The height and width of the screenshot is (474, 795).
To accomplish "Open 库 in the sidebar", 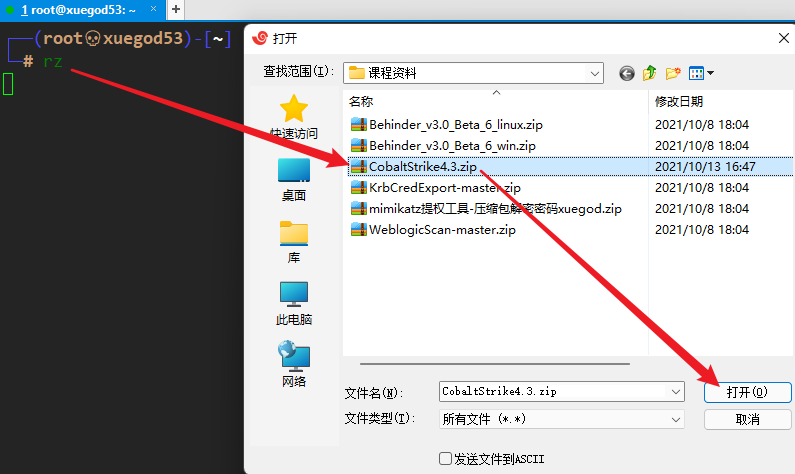I will pyautogui.click(x=294, y=242).
